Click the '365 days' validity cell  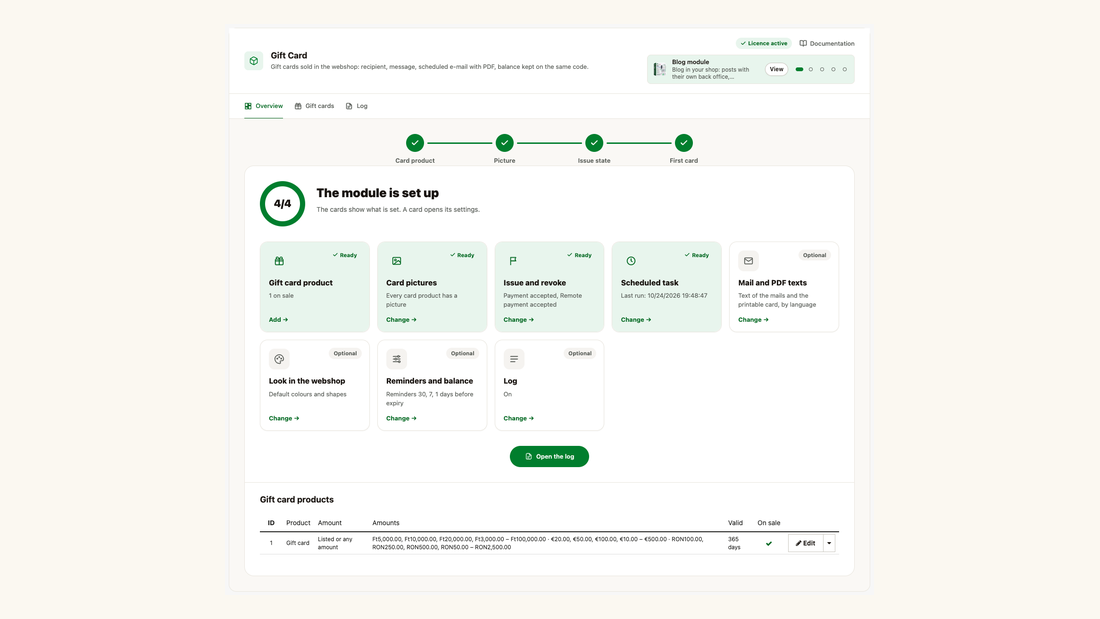tap(734, 543)
